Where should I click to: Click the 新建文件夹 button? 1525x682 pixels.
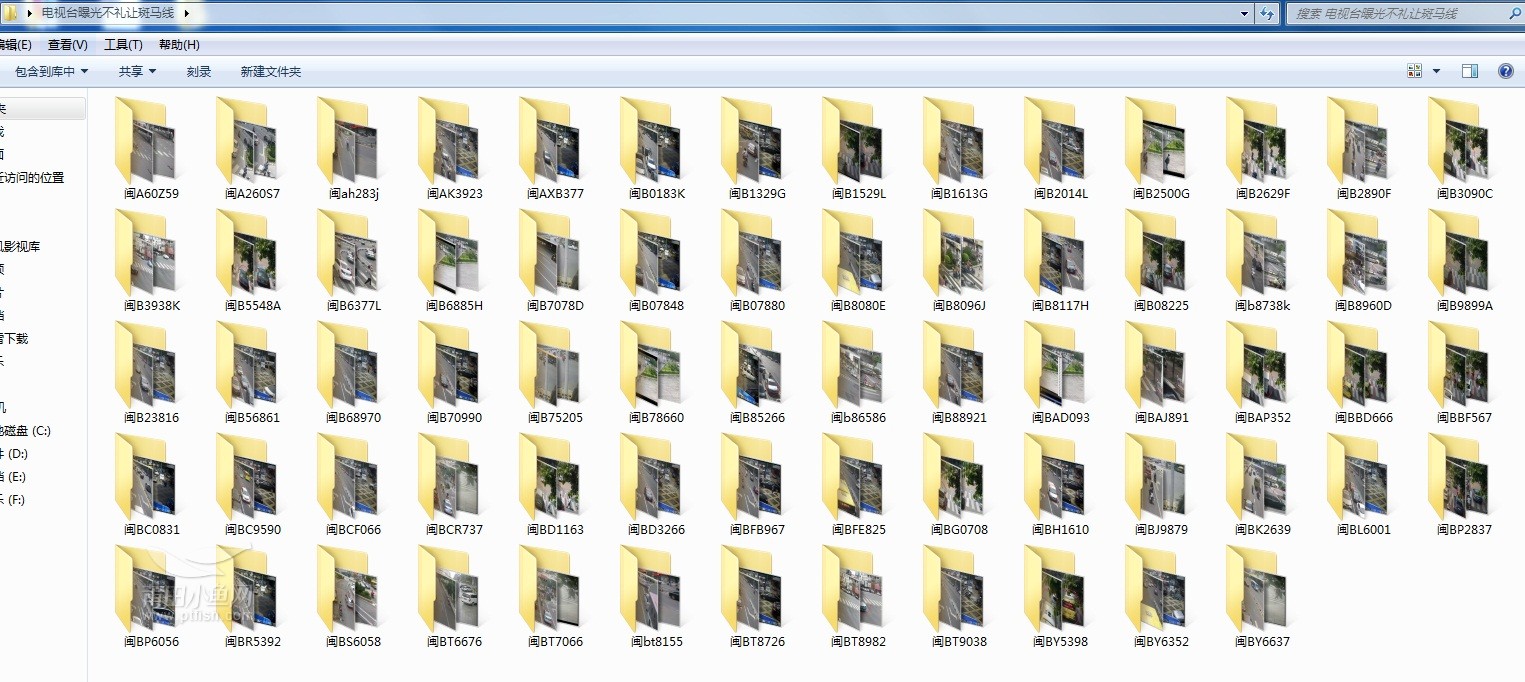270,72
